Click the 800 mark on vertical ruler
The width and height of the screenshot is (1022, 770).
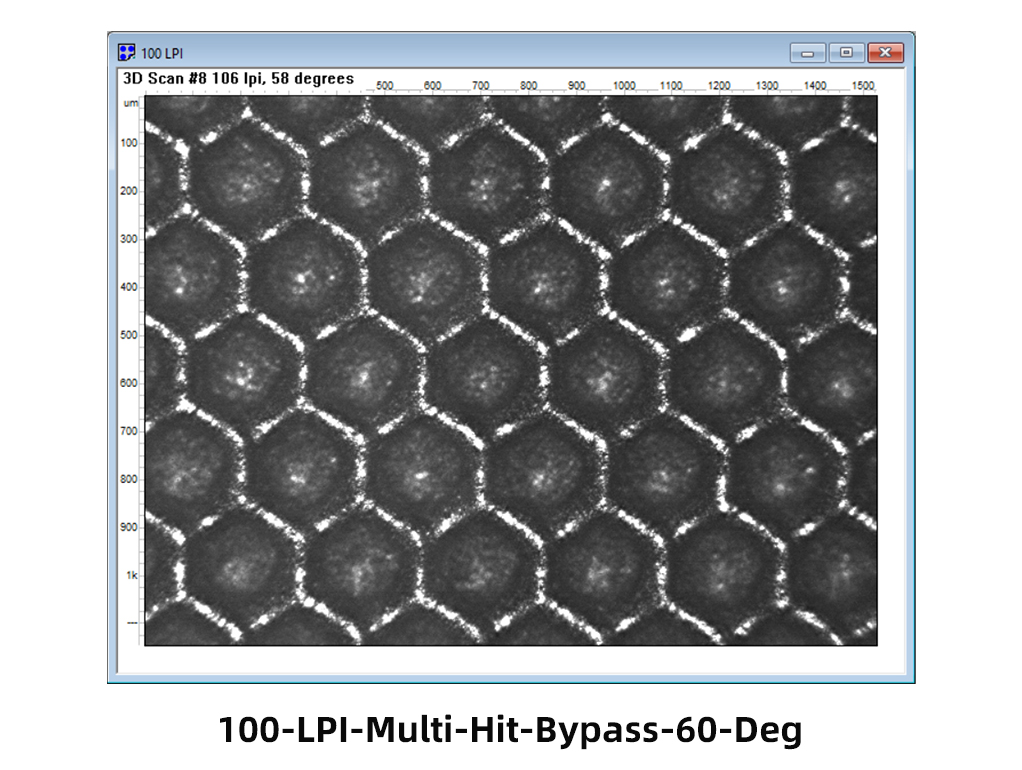pyautogui.click(x=129, y=479)
